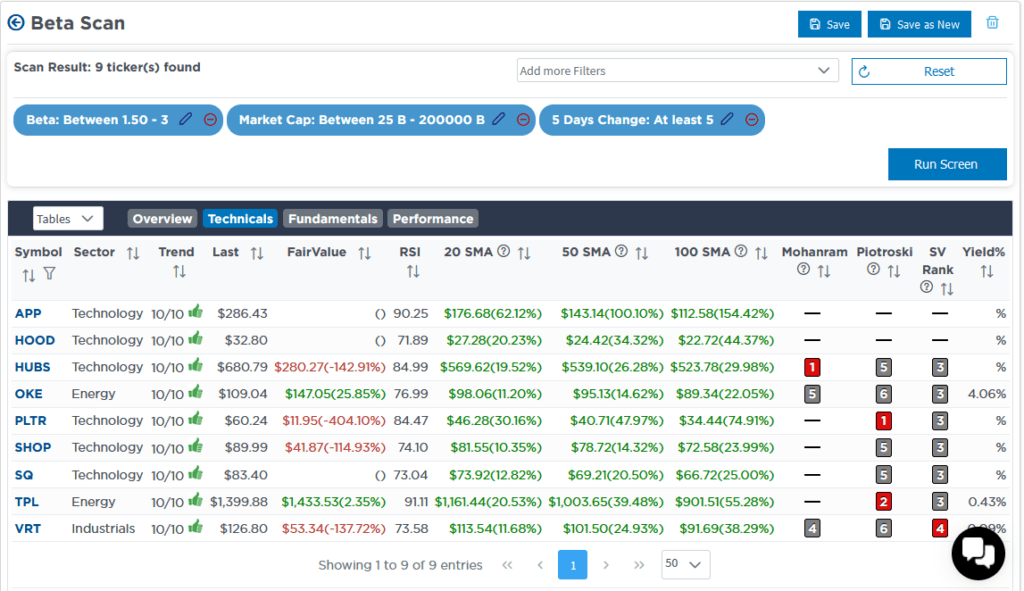This screenshot has width=1024, height=591.
Task: Sort the table by Trend
Action: 179,272
